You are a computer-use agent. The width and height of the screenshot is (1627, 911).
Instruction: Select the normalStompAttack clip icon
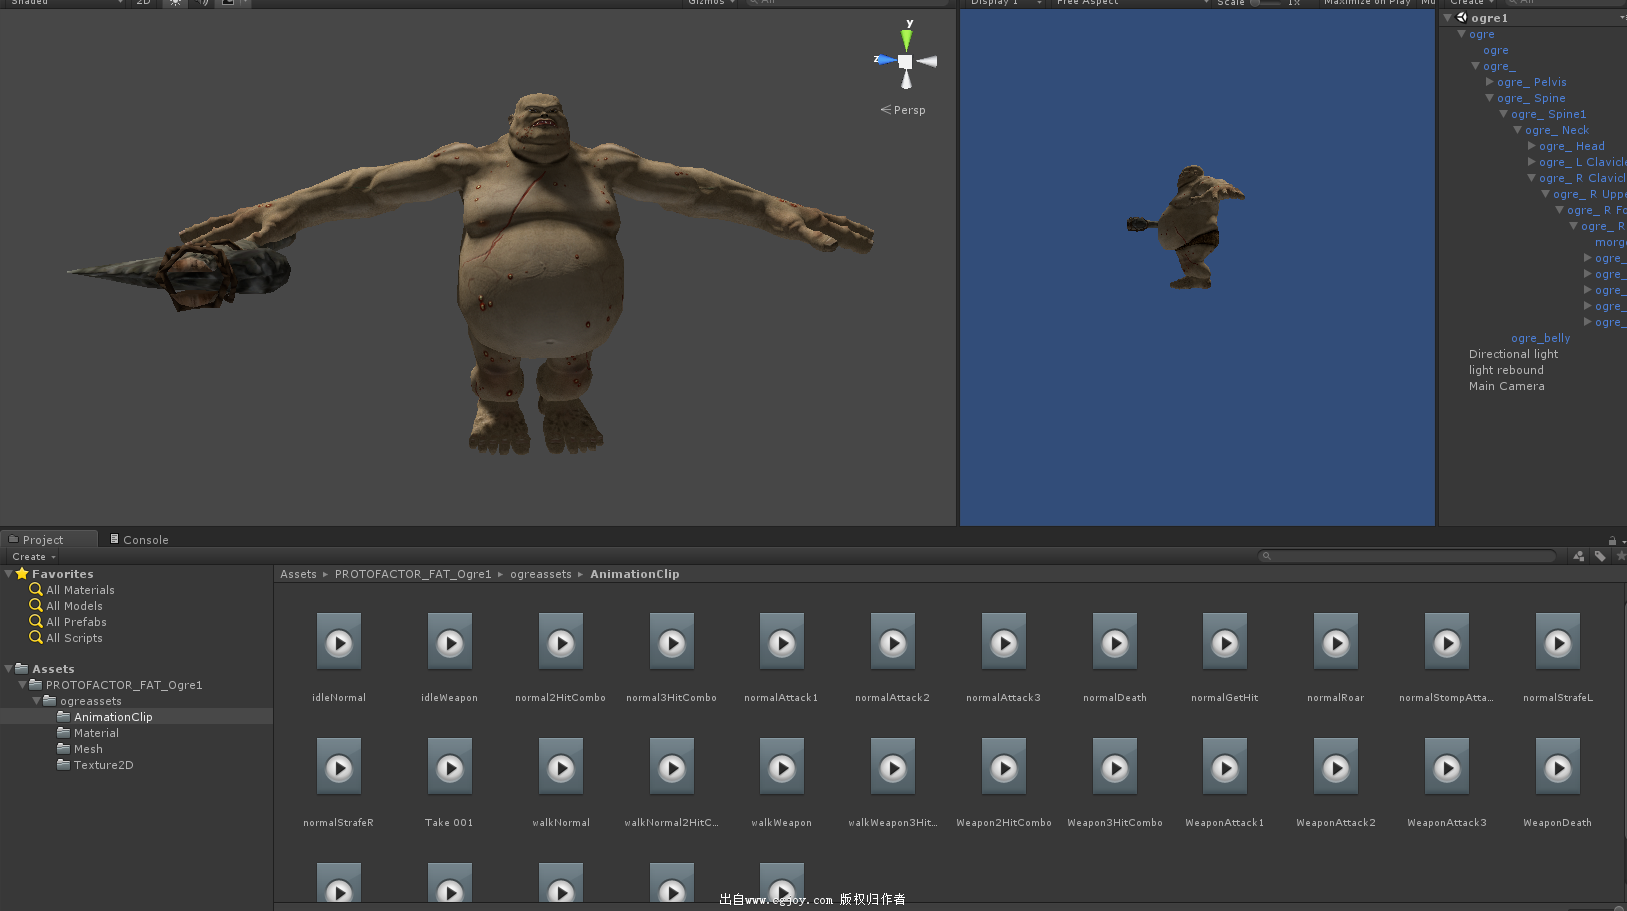point(1447,641)
